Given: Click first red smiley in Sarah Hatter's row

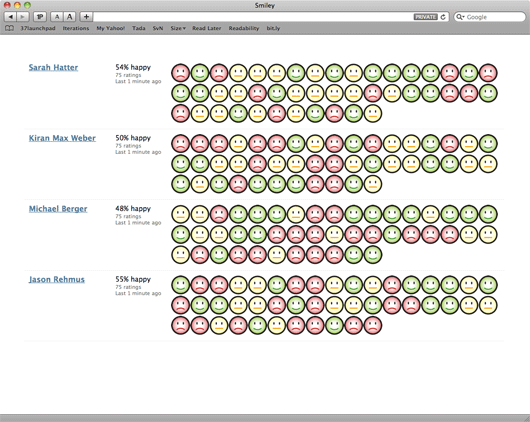Looking at the screenshot, I should 180,73.
